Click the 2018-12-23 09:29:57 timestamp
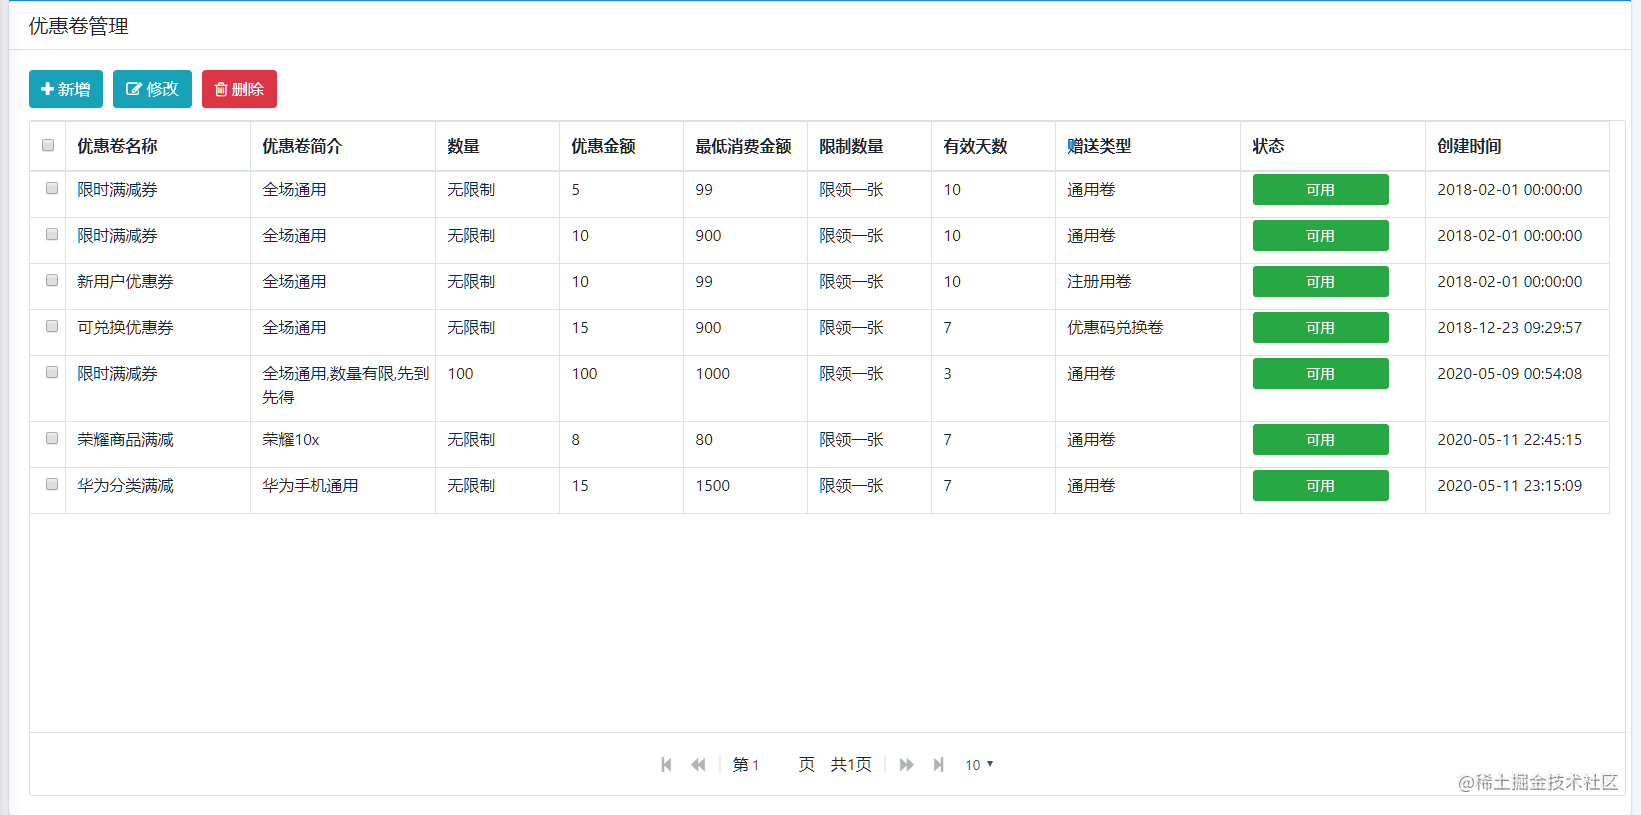The image size is (1641, 815). pos(1509,328)
